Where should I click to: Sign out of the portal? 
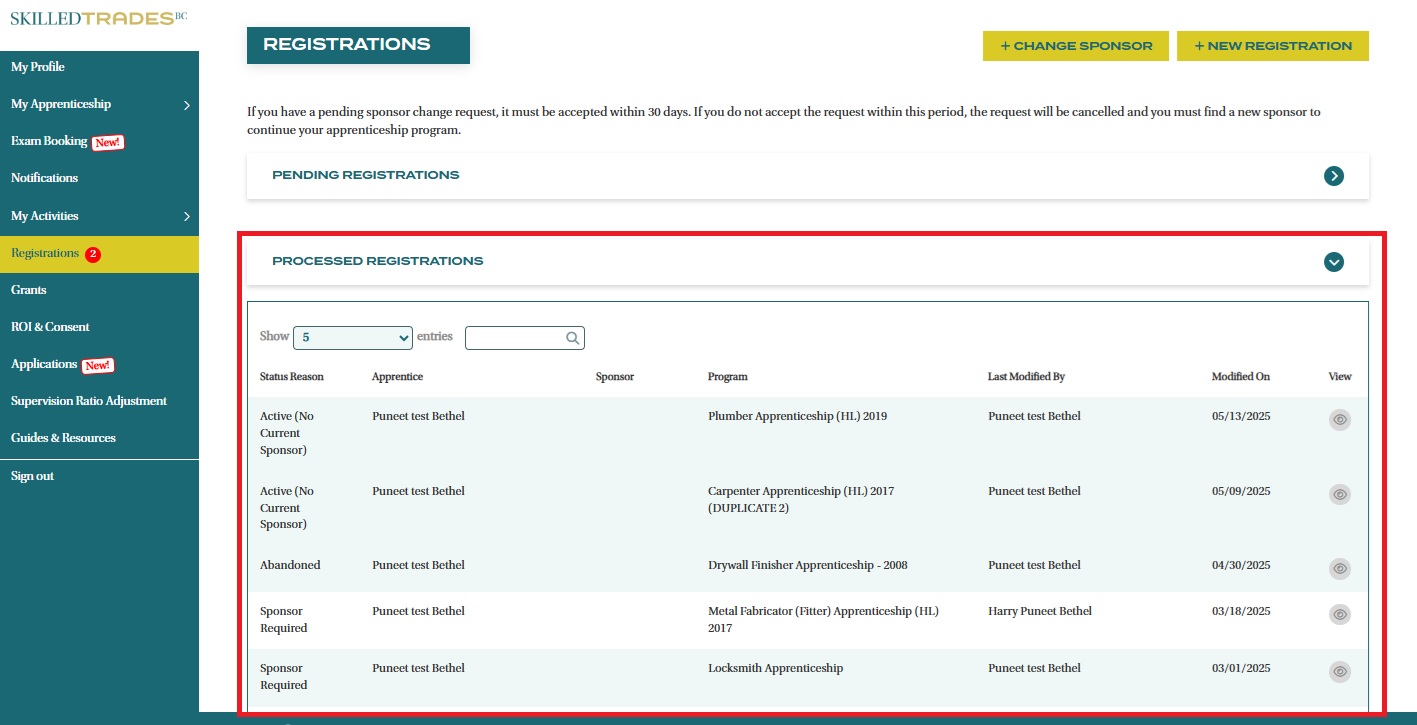(32, 476)
